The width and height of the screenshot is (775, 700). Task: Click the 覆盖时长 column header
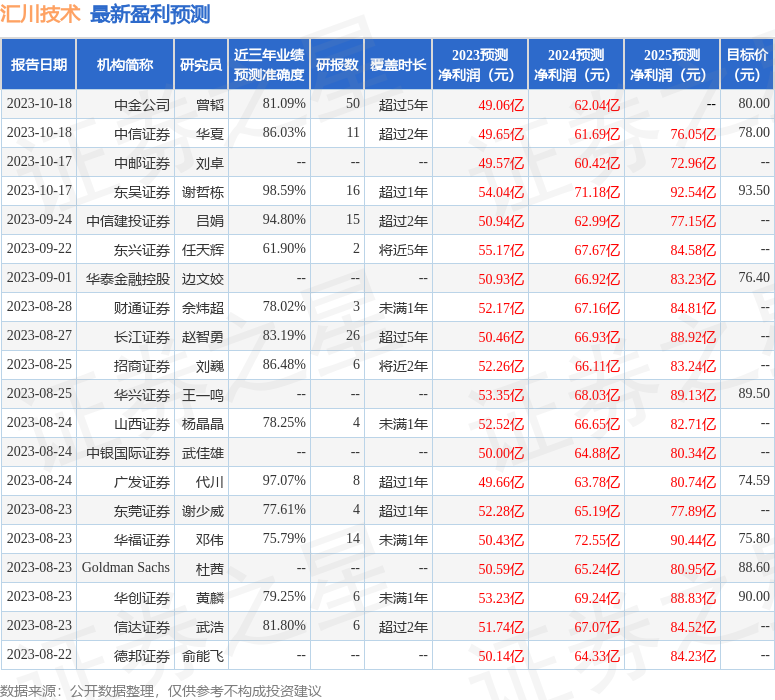pos(398,65)
